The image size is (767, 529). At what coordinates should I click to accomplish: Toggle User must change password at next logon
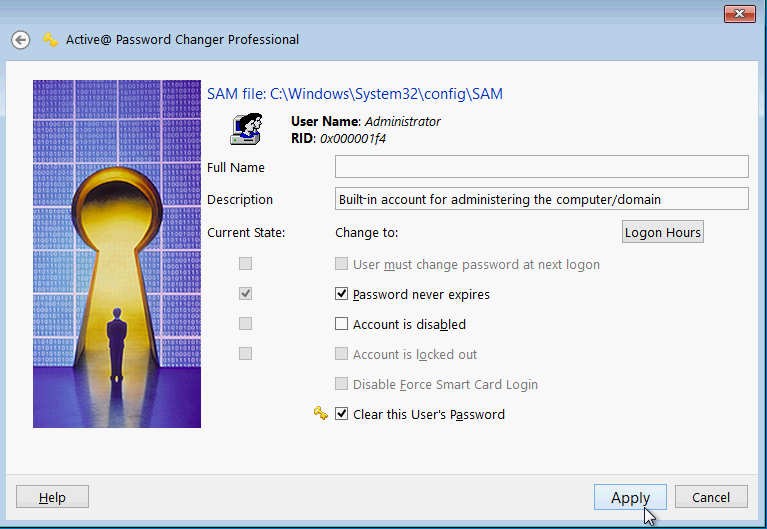tap(341, 264)
